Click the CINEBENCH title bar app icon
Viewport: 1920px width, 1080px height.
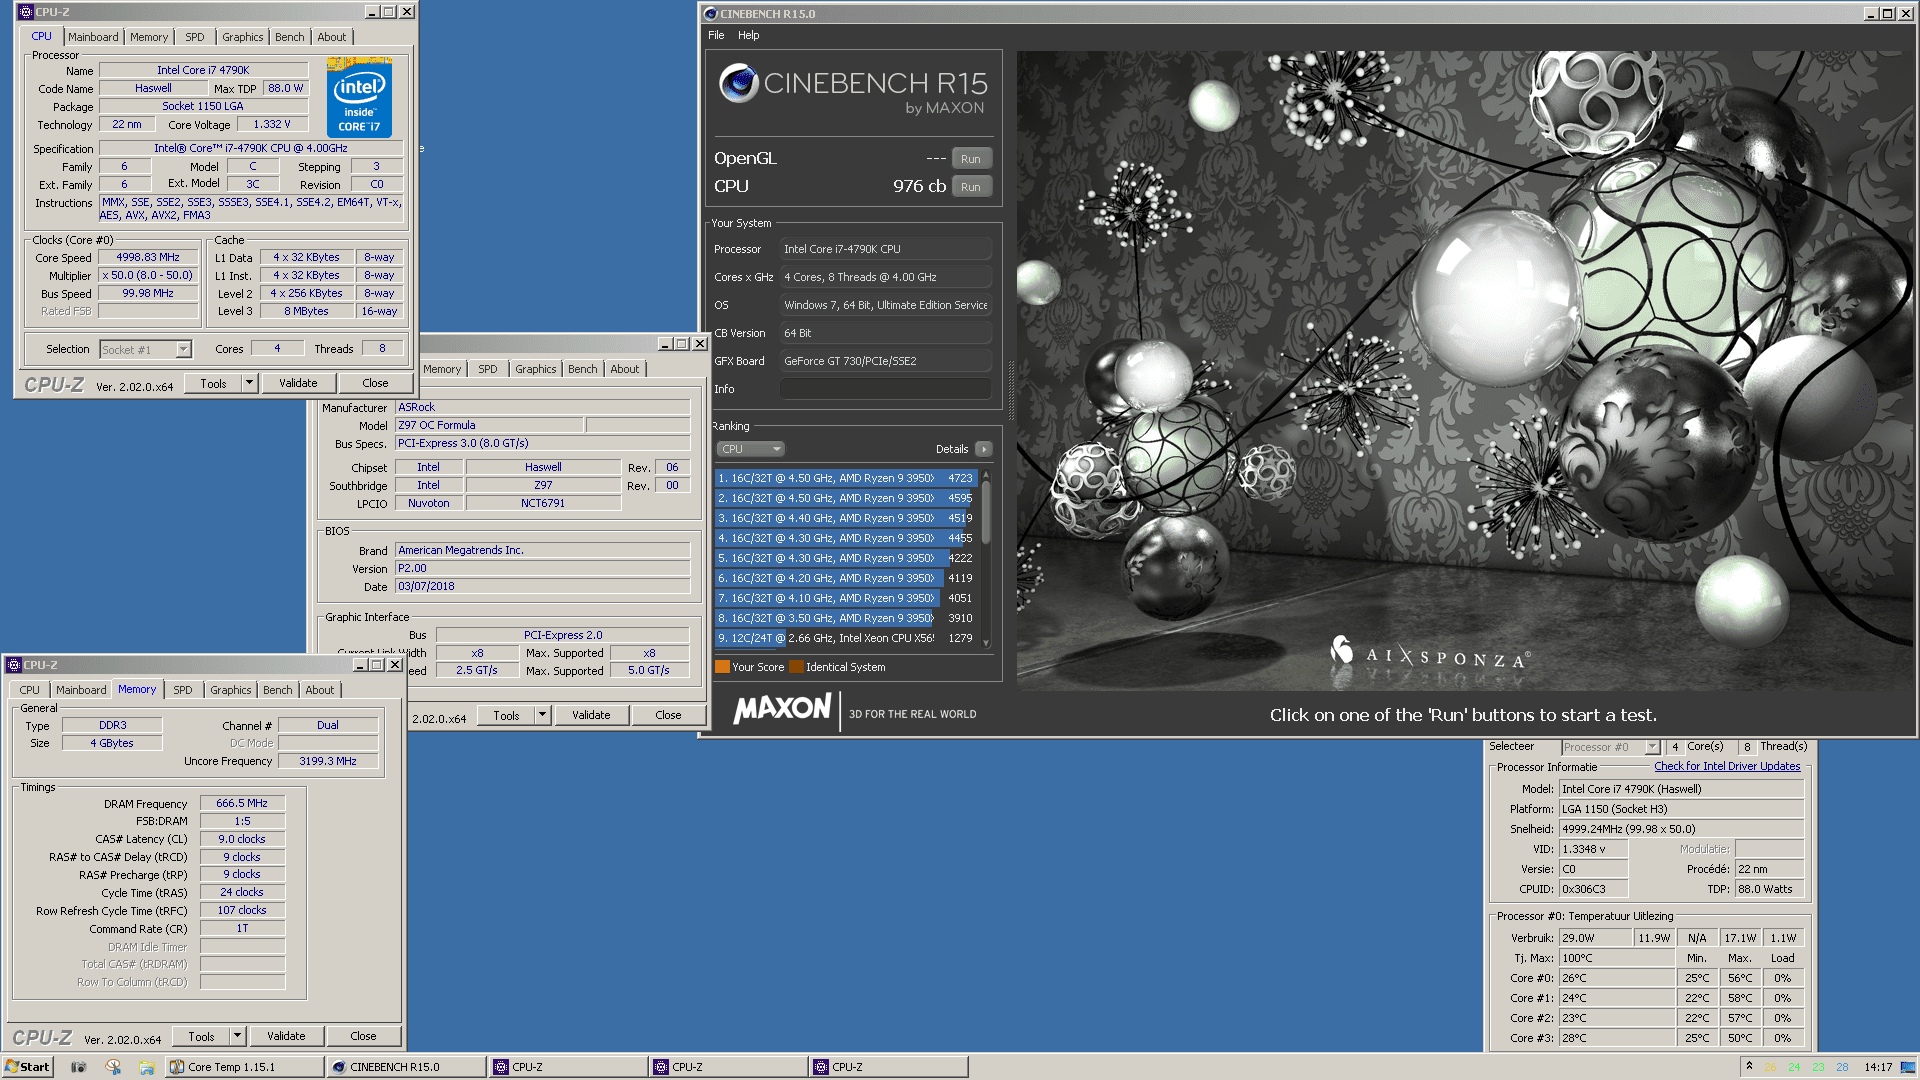point(710,14)
